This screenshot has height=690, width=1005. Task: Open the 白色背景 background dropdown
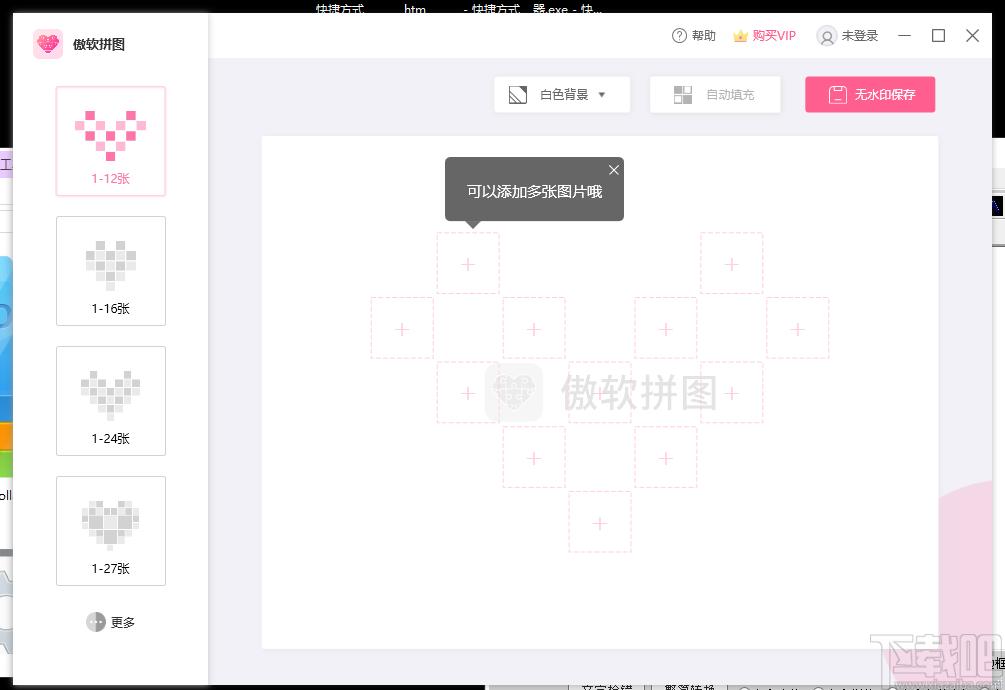562,95
